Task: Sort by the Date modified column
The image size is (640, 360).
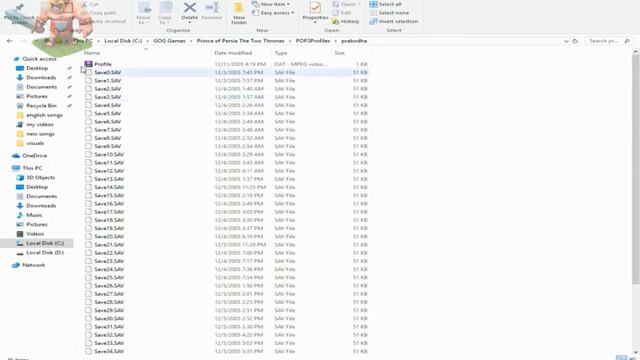Action: click(x=233, y=53)
